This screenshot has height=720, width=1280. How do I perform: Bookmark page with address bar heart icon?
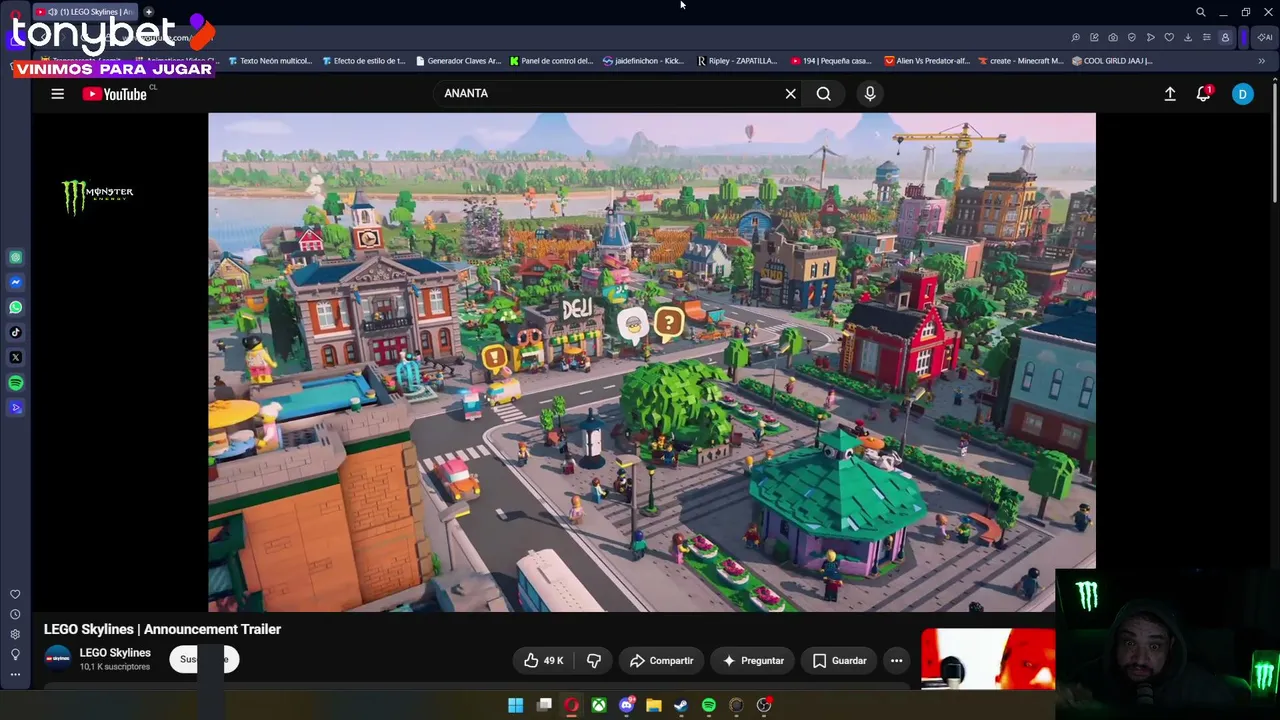[1169, 38]
